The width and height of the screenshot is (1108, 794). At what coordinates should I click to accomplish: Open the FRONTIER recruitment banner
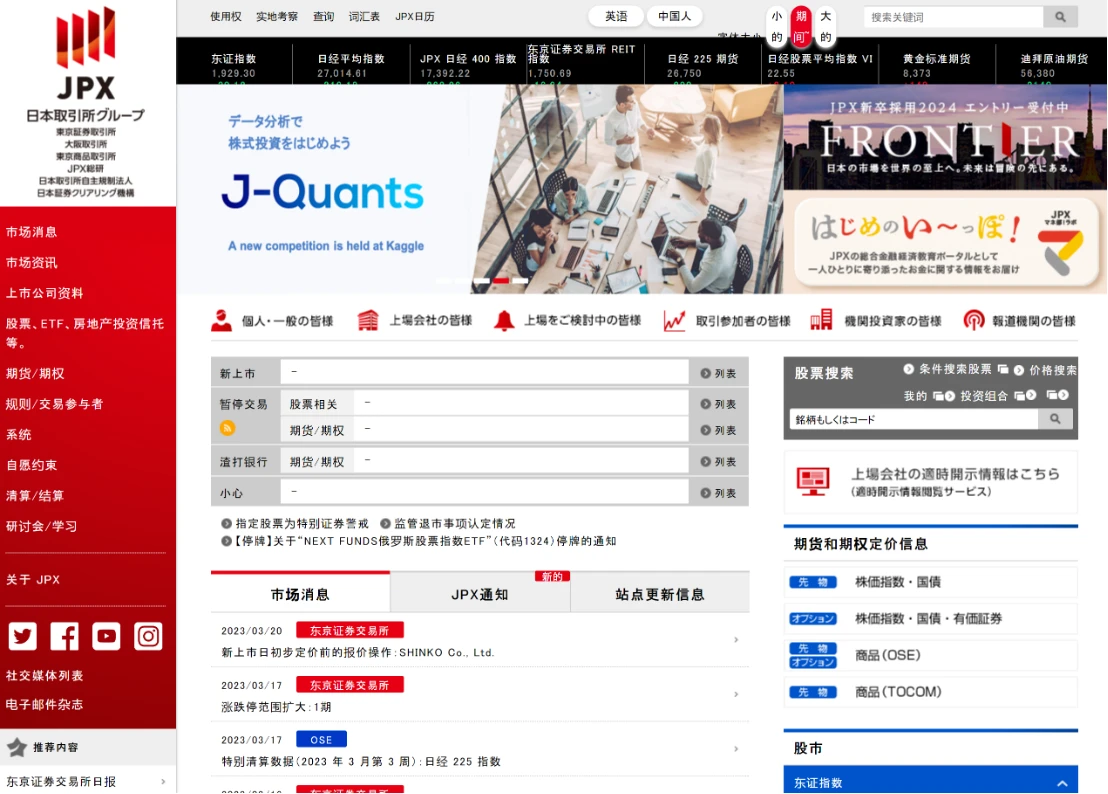(x=945, y=137)
